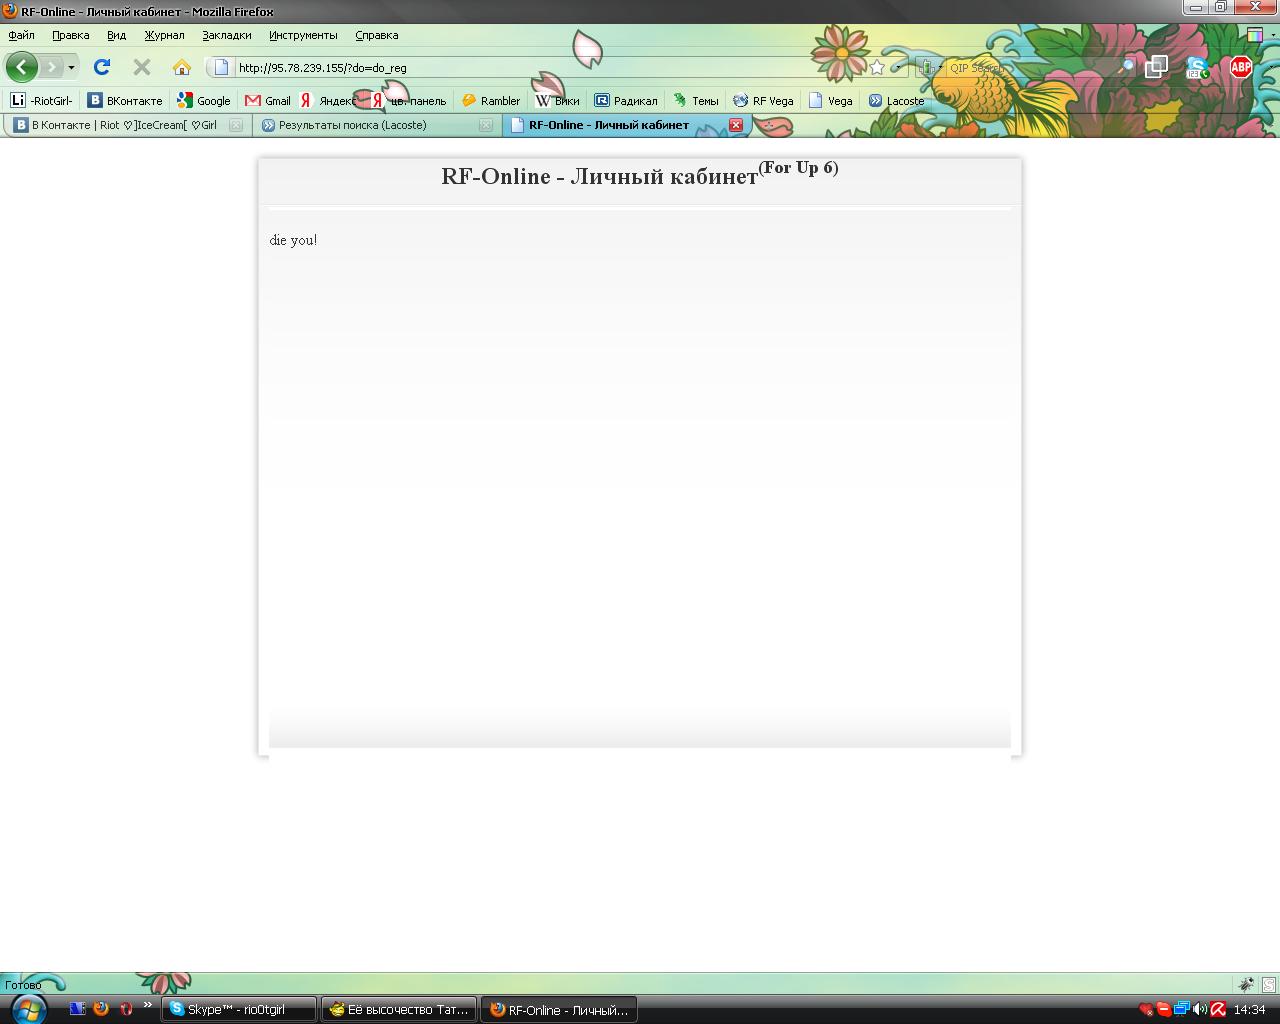The height and width of the screenshot is (1024, 1280).
Task: Click the RF-Online Firefox taskbar button
Action: (559, 1010)
